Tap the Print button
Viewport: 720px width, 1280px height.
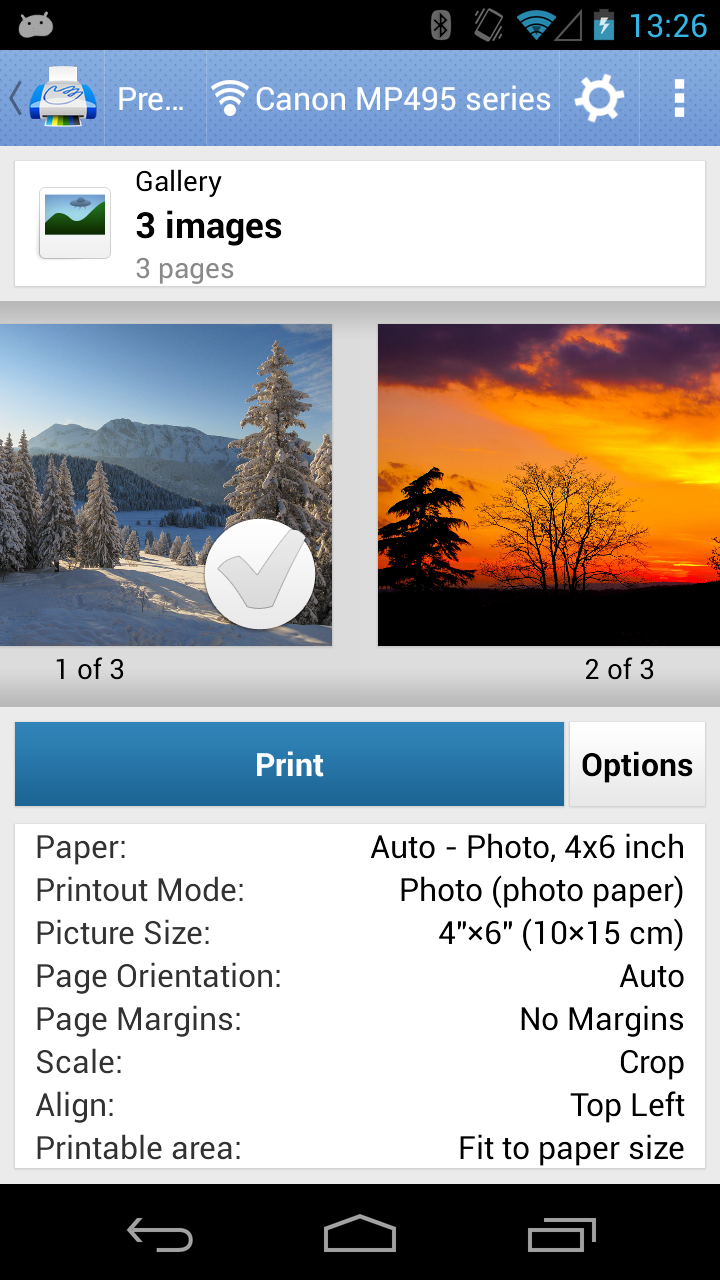click(289, 765)
